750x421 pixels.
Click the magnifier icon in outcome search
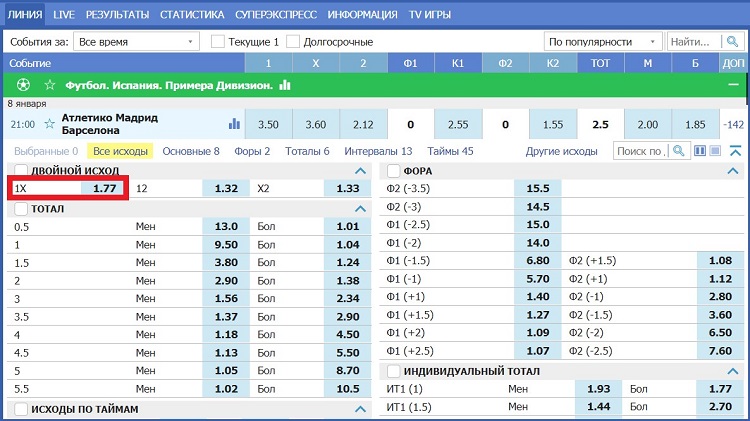pos(678,151)
